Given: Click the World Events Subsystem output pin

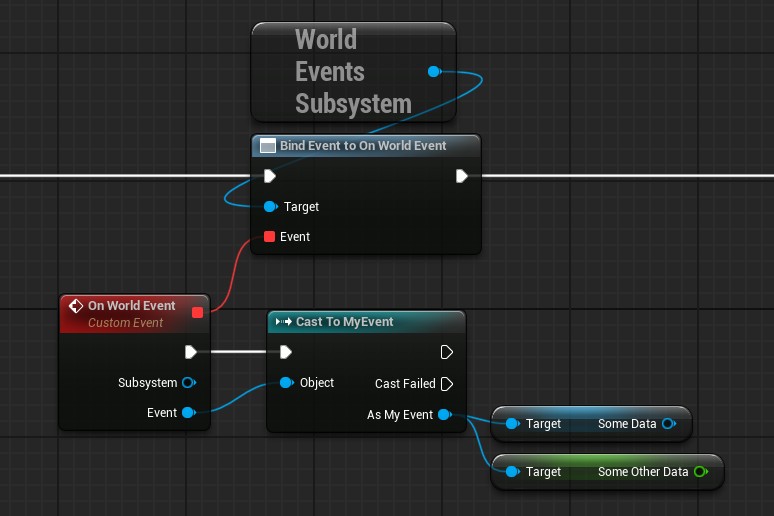Looking at the screenshot, I should coord(434,72).
